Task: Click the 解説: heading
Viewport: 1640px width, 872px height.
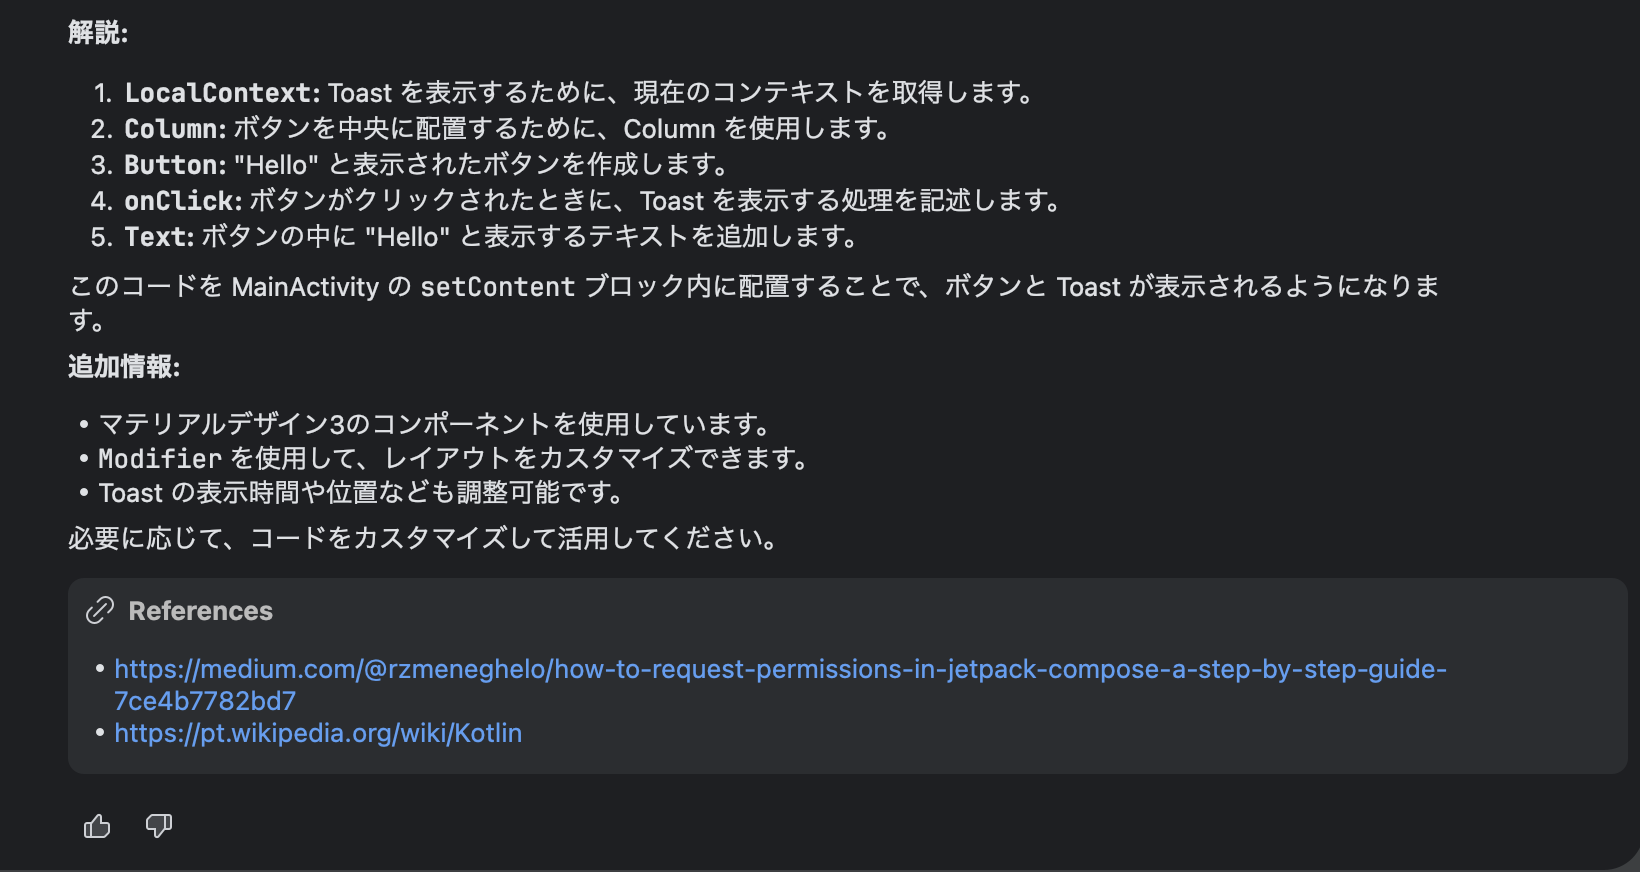Action: point(98,32)
